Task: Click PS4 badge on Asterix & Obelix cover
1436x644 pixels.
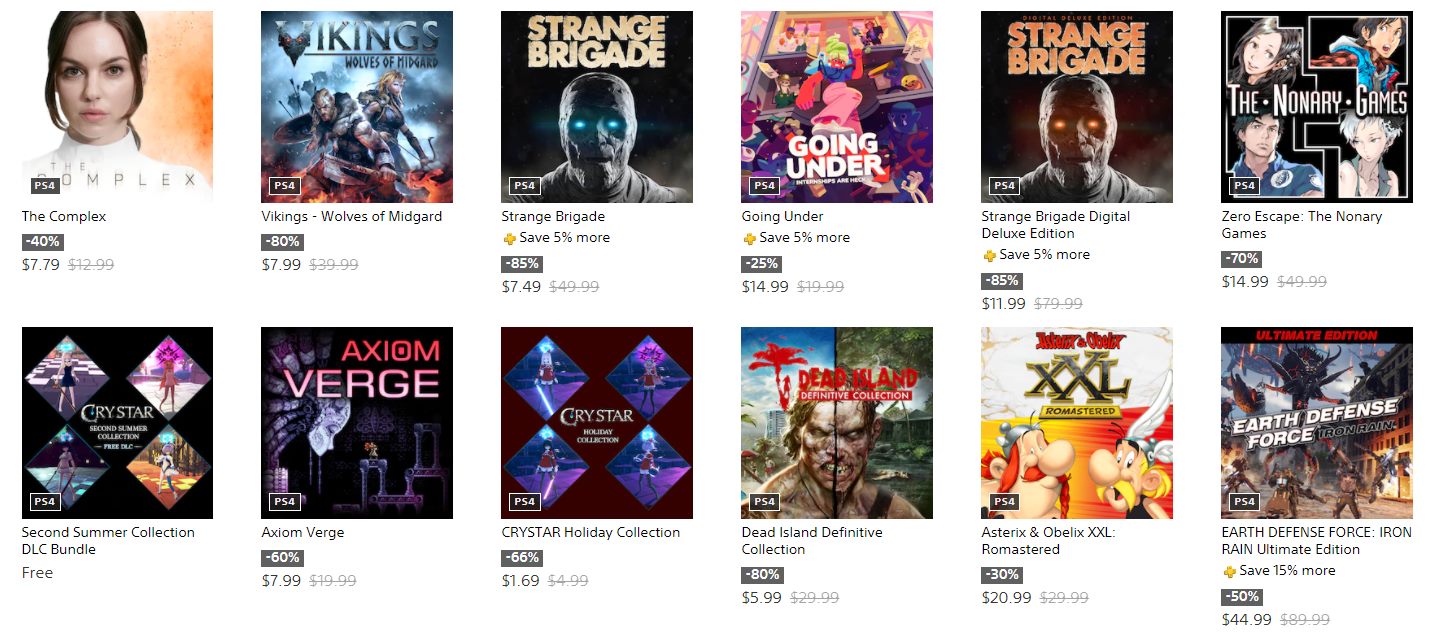Action: [1004, 502]
